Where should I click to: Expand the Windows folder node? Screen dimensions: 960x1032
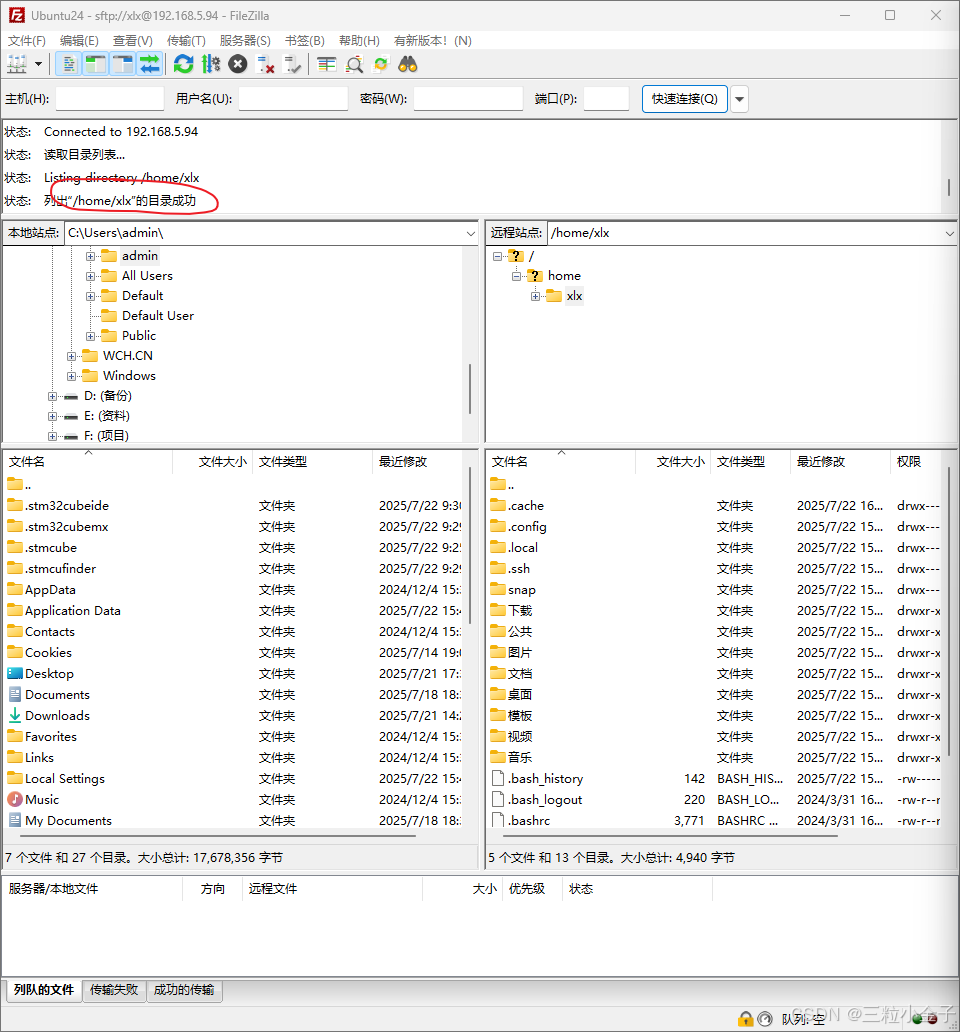pyautogui.click(x=71, y=376)
